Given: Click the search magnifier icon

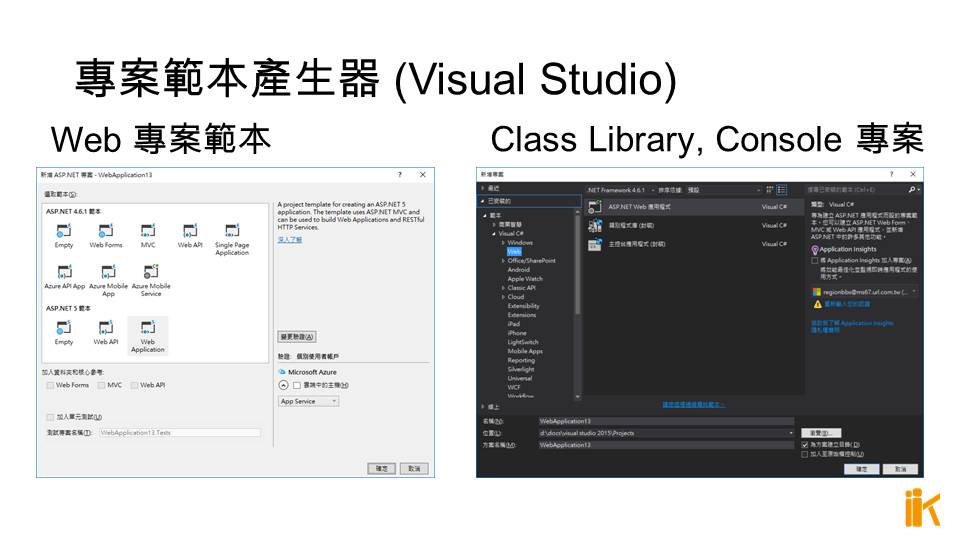Looking at the screenshot, I should click(x=912, y=189).
